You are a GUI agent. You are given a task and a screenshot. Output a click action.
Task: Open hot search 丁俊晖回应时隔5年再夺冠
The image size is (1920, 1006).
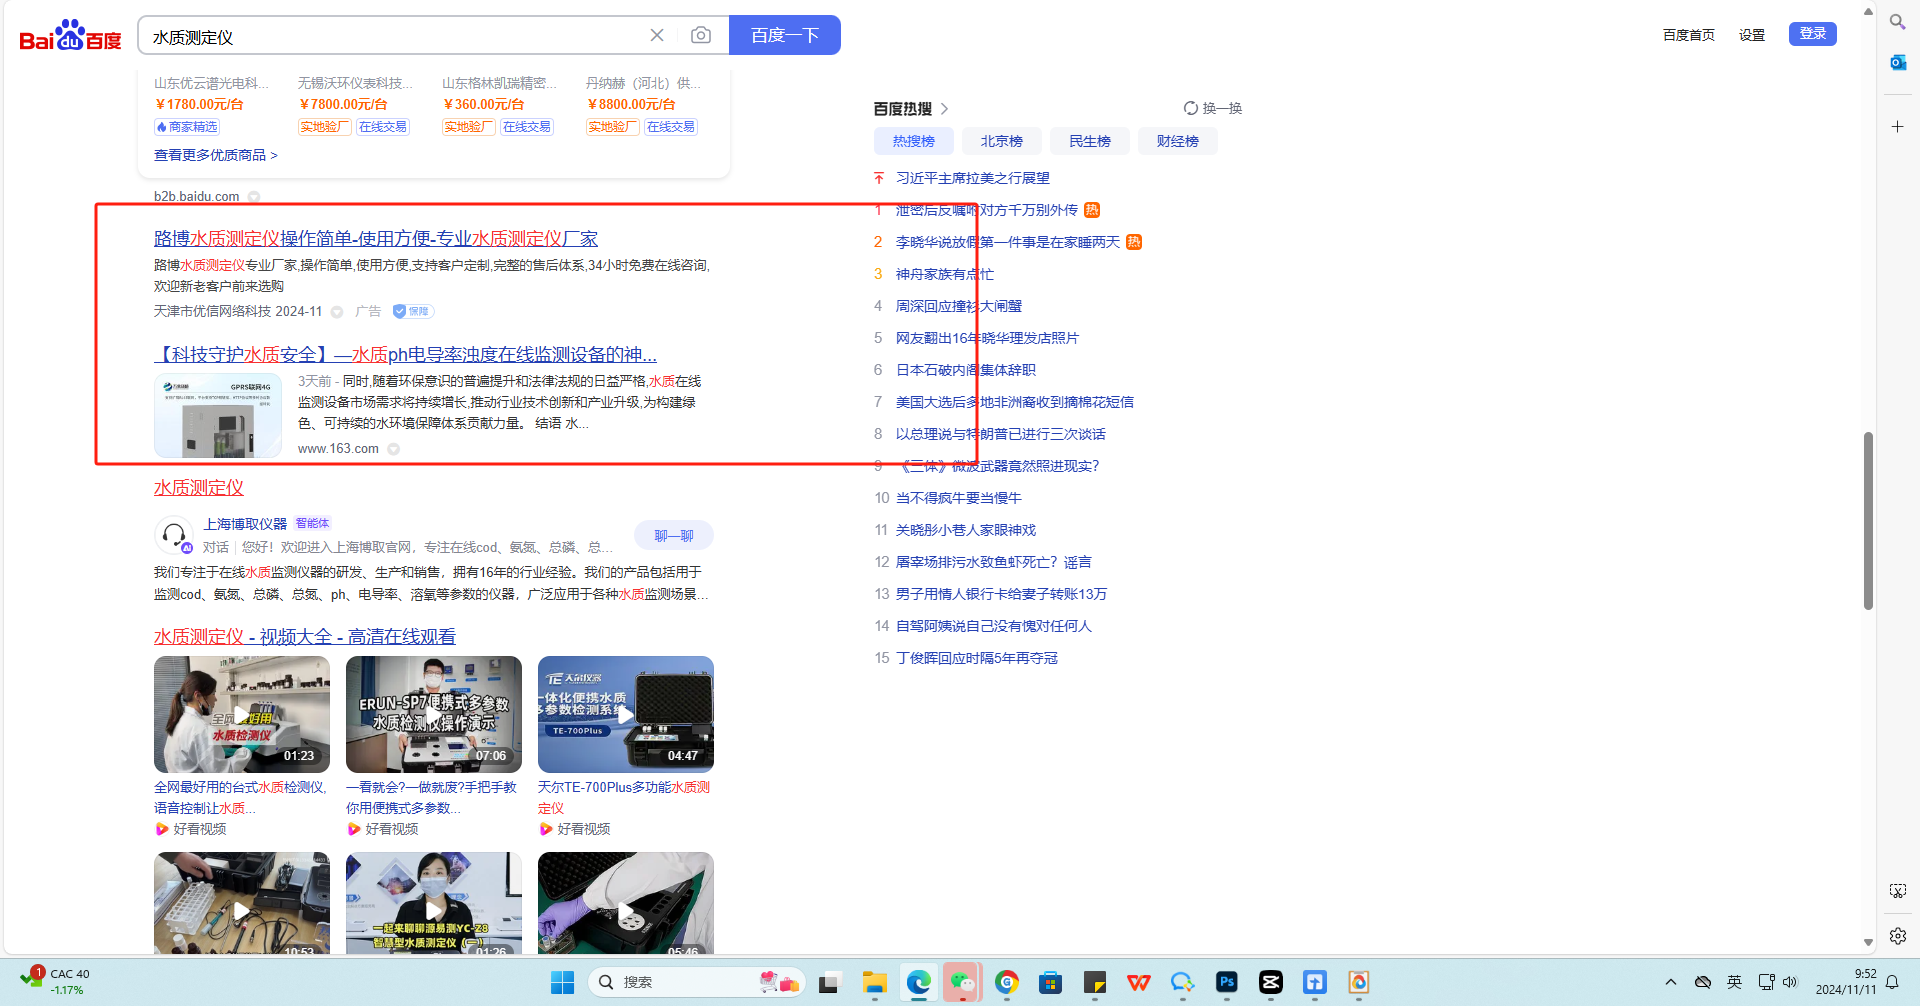click(x=977, y=658)
